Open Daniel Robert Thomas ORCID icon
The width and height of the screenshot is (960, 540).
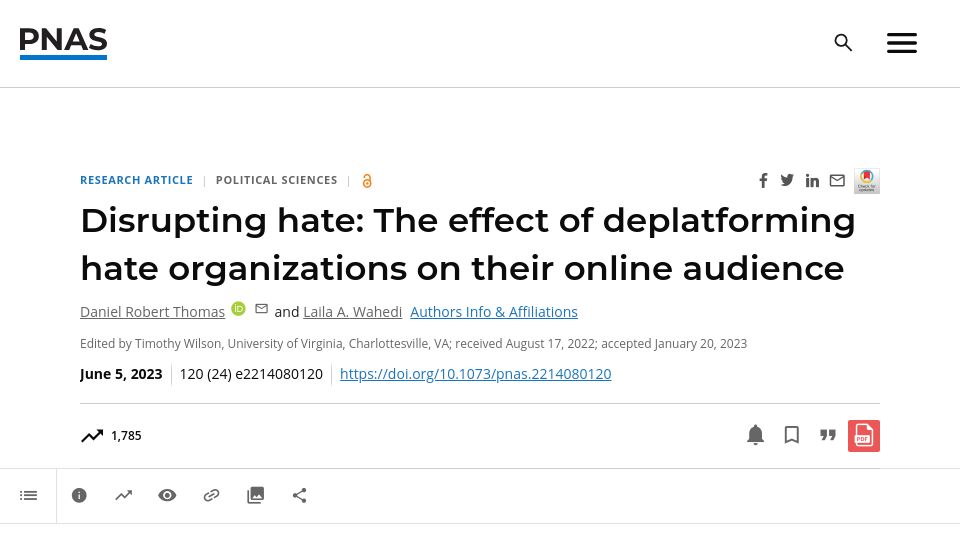click(x=238, y=309)
